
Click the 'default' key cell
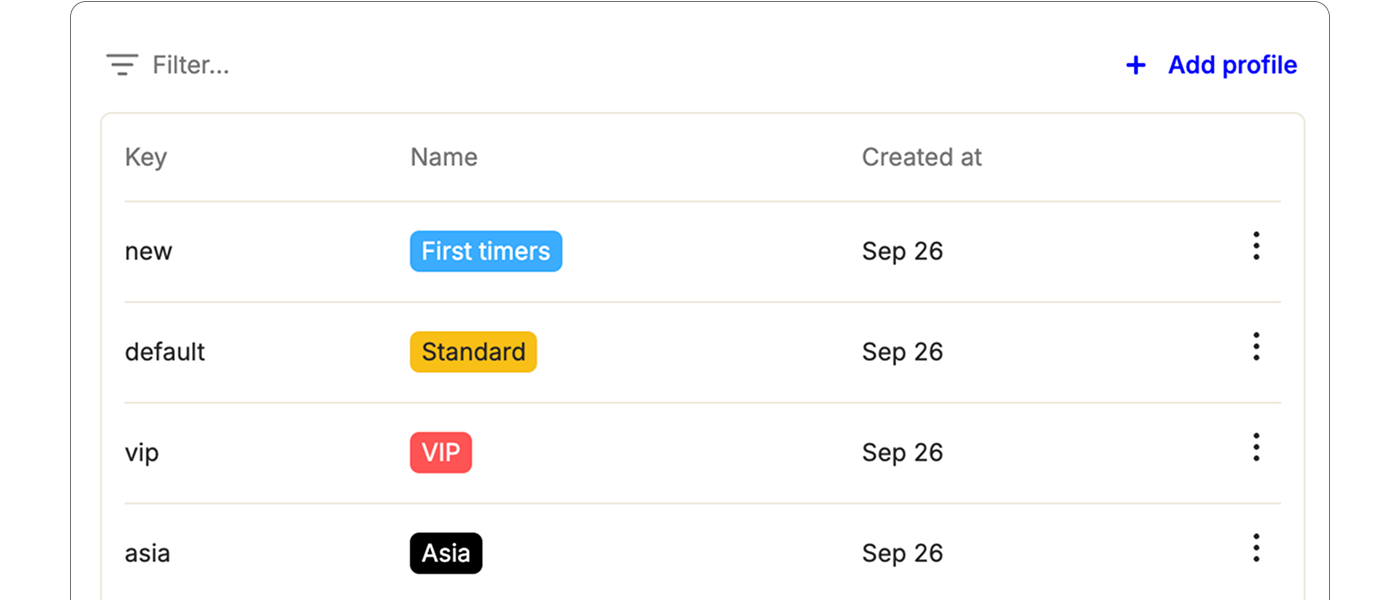click(165, 352)
